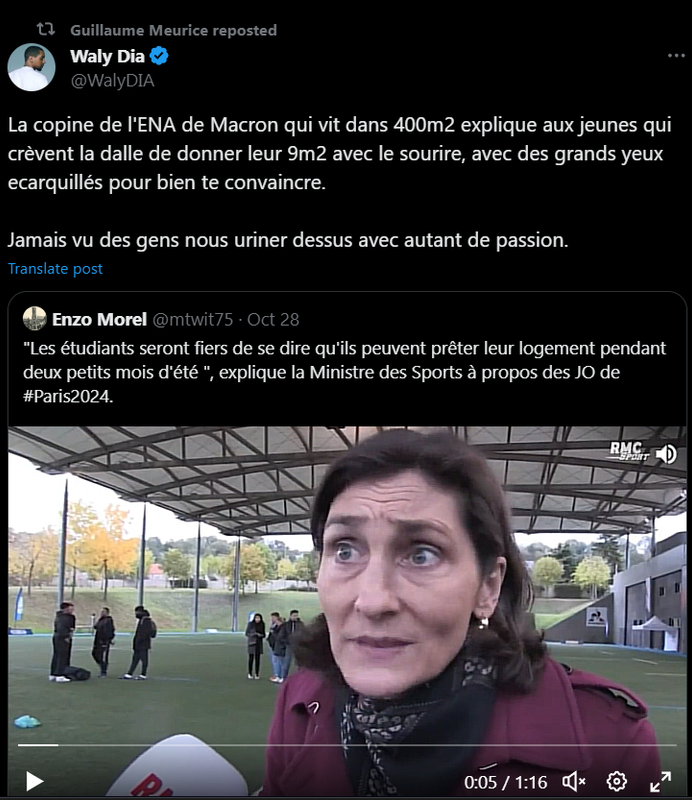This screenshot has height=800, width=692.
Task: Open Waly Dia's profile picture
Action: (x=31, y=67)
